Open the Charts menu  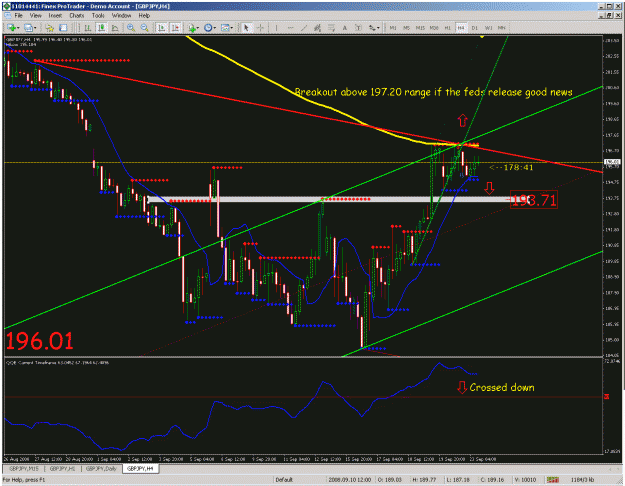tap(77, 16)
